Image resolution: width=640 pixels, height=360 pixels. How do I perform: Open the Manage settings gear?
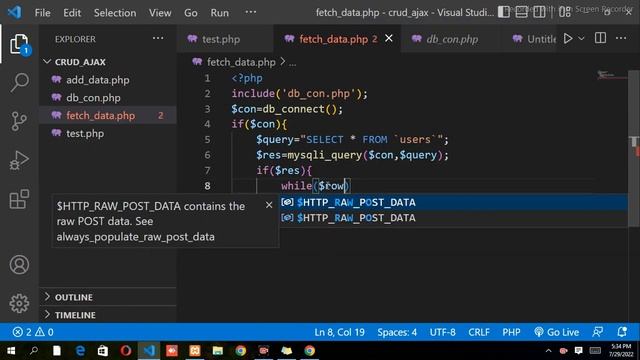(19, 303)
